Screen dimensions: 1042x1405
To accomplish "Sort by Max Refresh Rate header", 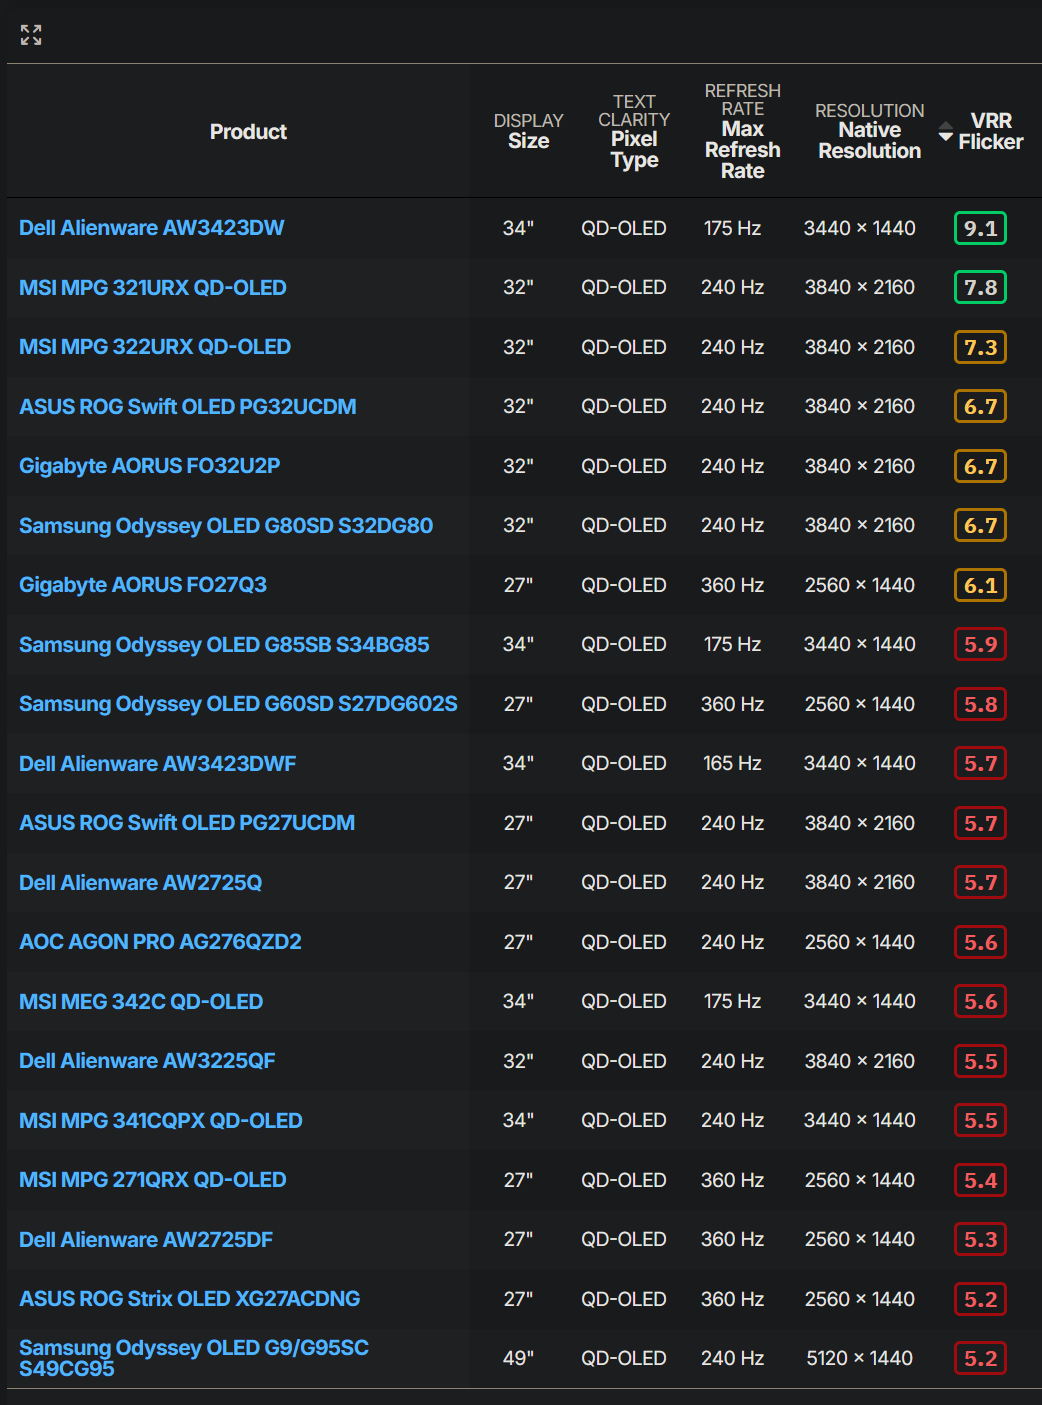I will pos(742,131).
